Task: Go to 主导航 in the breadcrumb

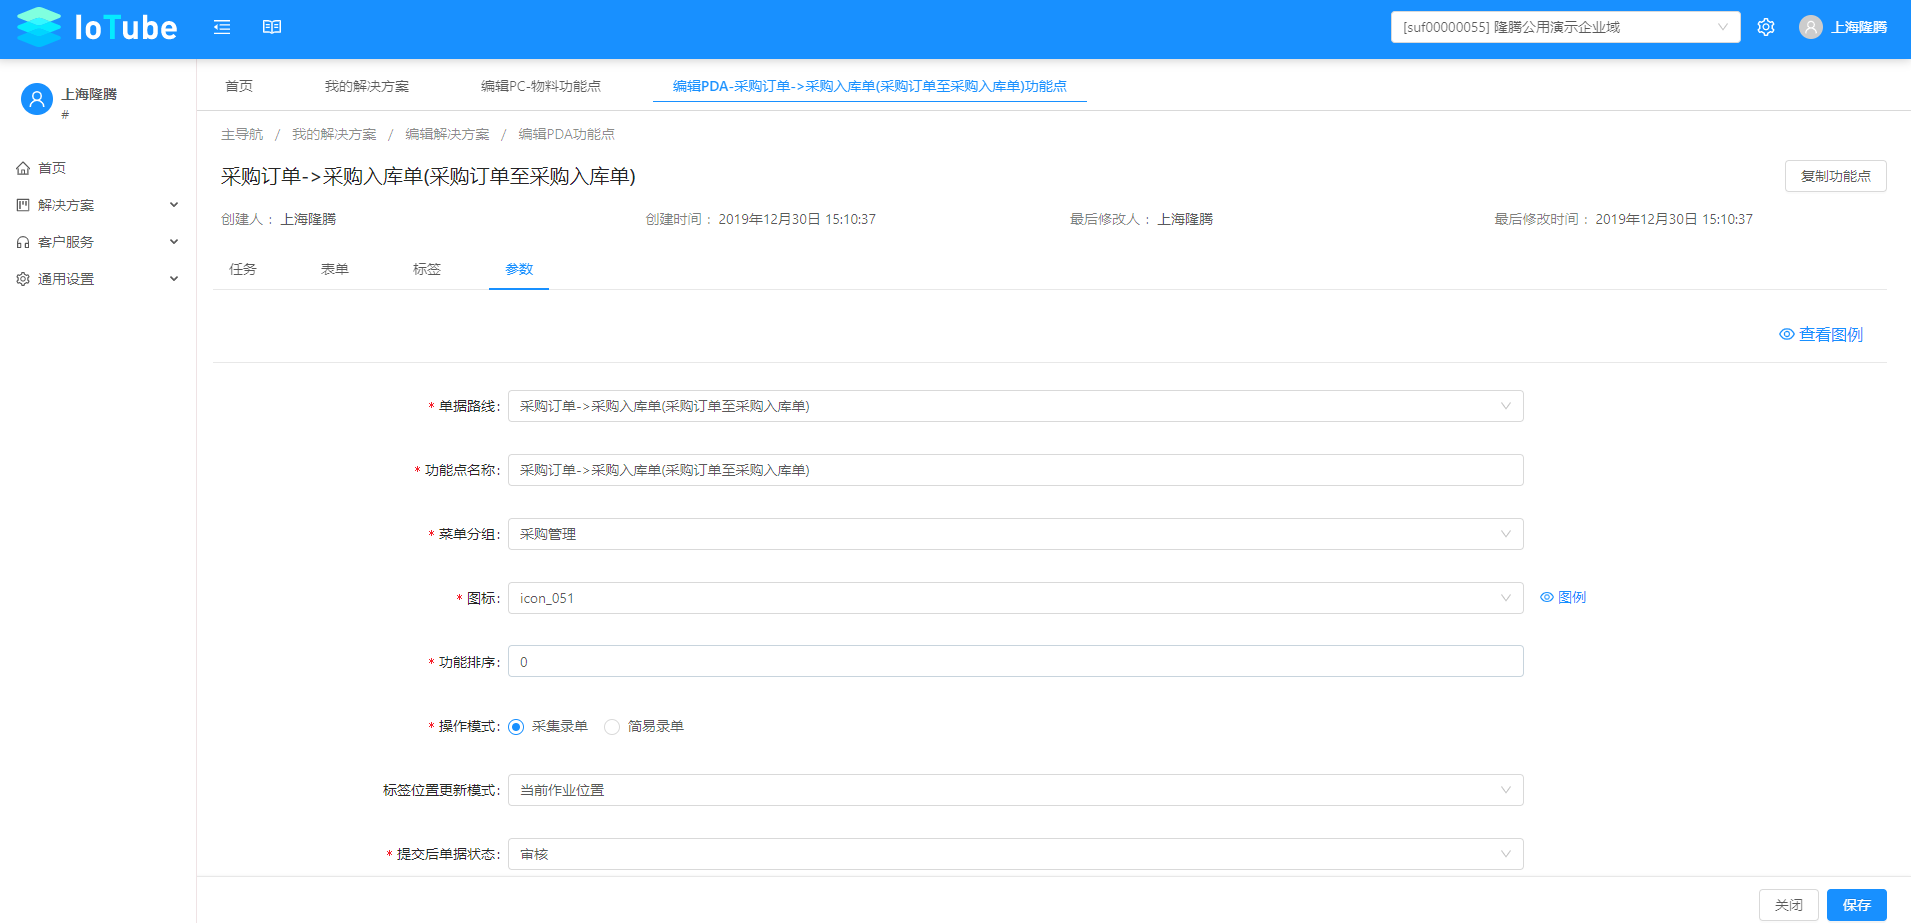Action: pyautogui.click(x=242, y=134)
